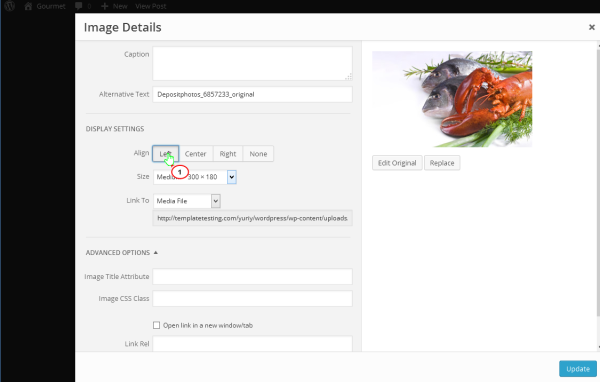This screenshot has width=600, height=382.
Task: Focus the Image CSS Class field
Action: point(253,299)
